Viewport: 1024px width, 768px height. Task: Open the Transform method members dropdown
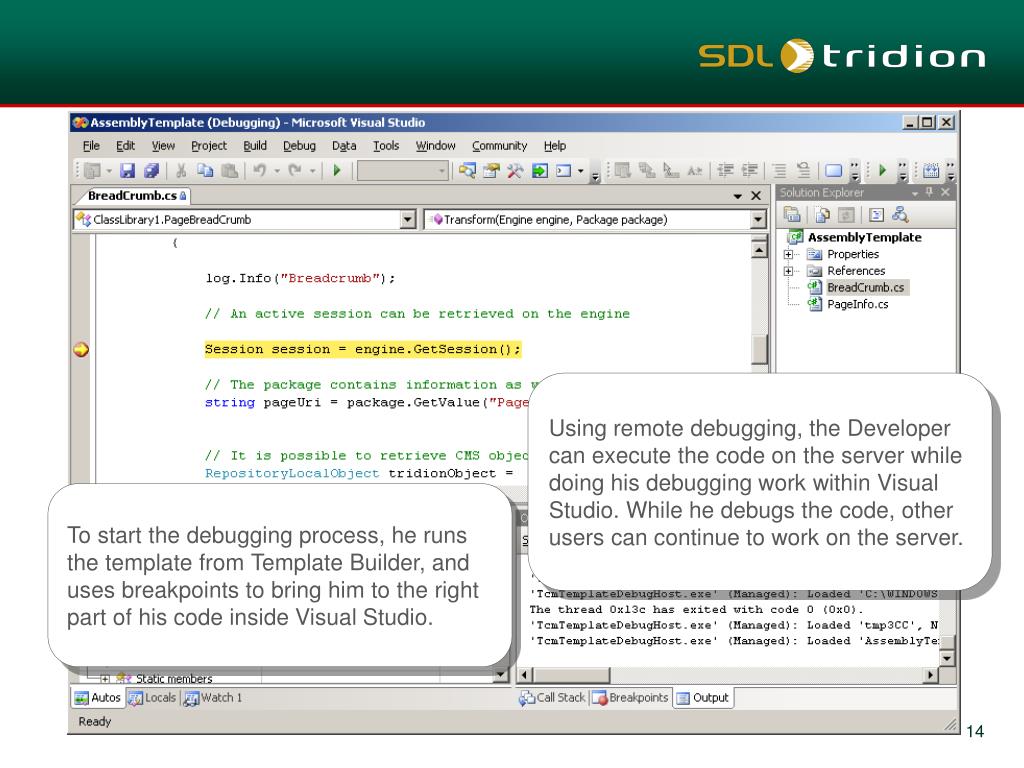(x=758, y=219)
